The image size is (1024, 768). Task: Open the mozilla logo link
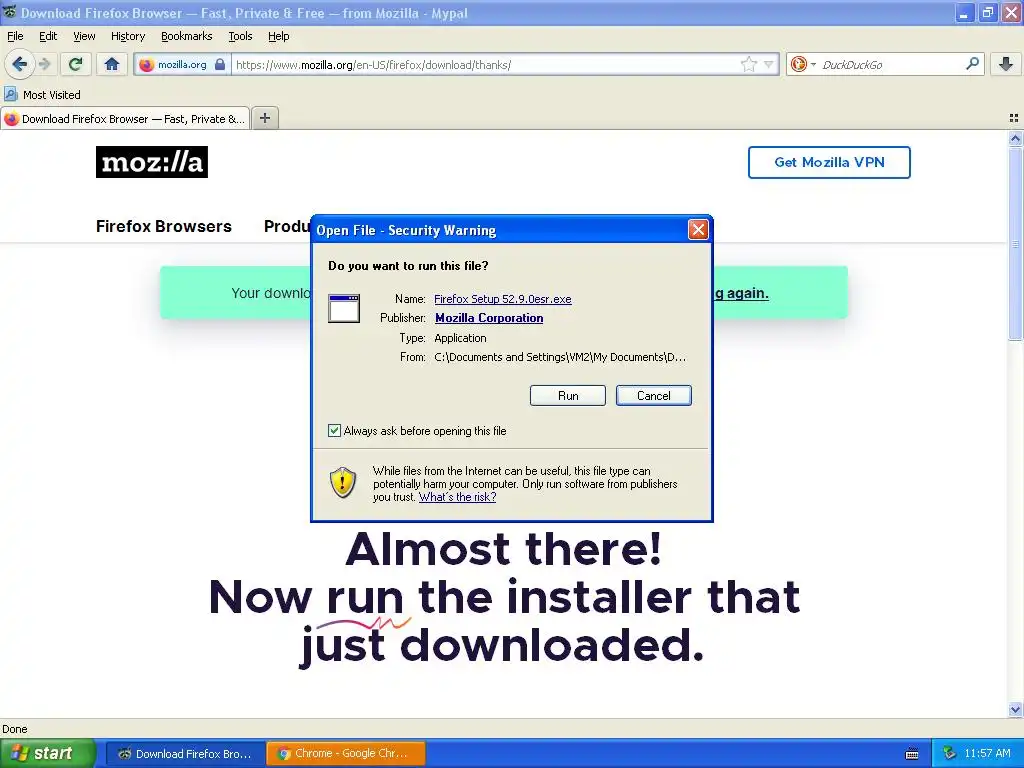[152, 162]
